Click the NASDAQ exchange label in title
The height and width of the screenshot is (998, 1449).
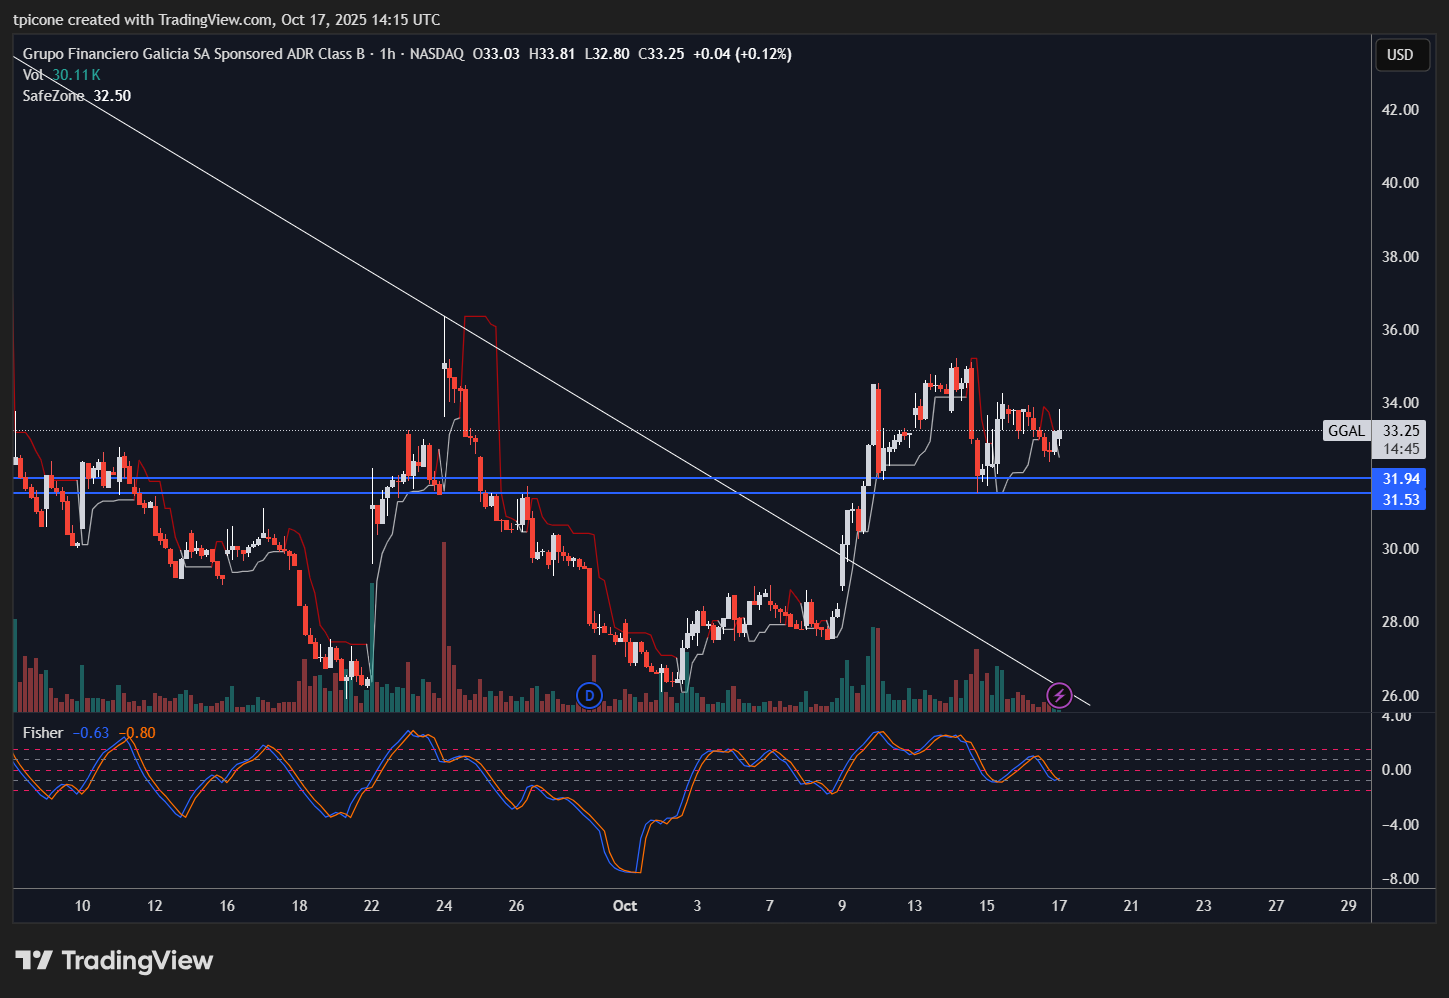[437, 54]
